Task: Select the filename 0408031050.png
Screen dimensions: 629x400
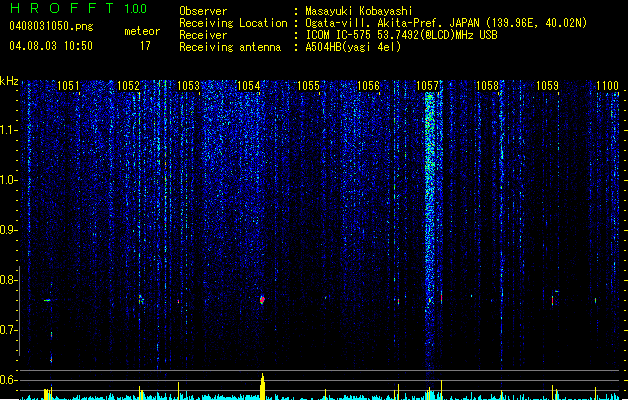Action: click(x=51, y=26)
